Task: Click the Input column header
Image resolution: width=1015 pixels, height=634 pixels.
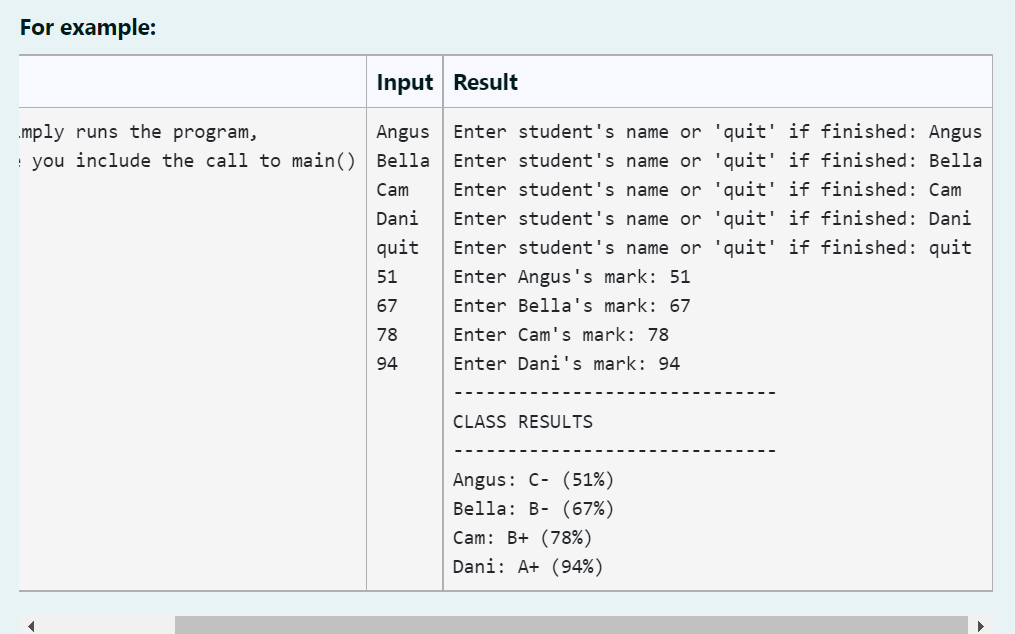Action: click(x=404, y=82)
